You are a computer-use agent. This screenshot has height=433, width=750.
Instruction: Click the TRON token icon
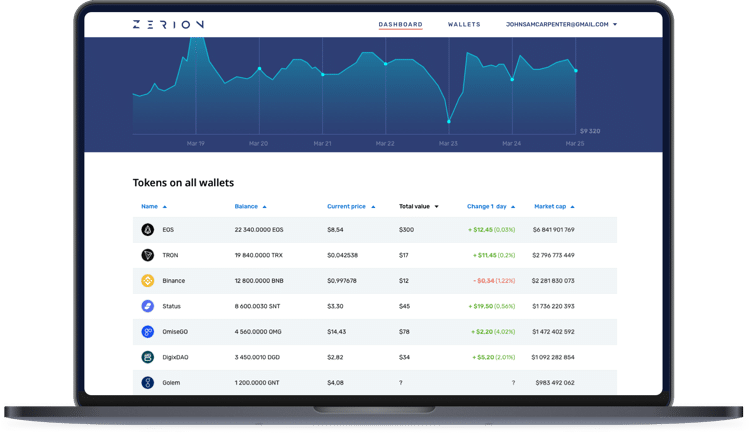coord(148,255)
